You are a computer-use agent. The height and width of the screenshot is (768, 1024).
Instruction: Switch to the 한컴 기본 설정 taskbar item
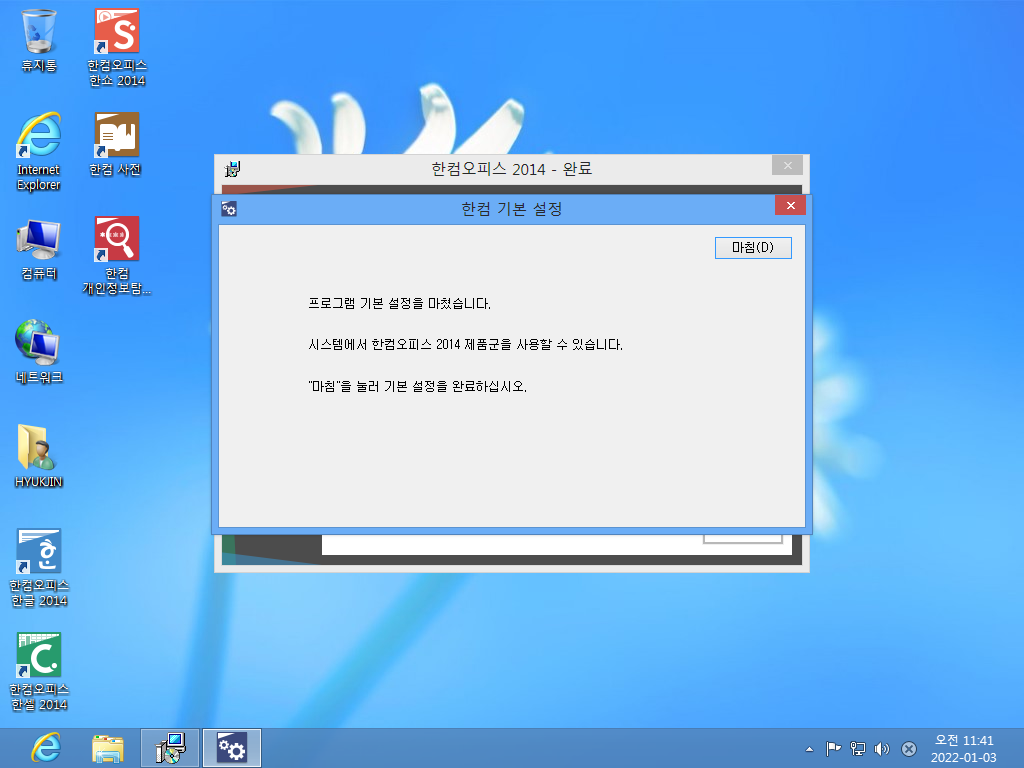[232, 748]
